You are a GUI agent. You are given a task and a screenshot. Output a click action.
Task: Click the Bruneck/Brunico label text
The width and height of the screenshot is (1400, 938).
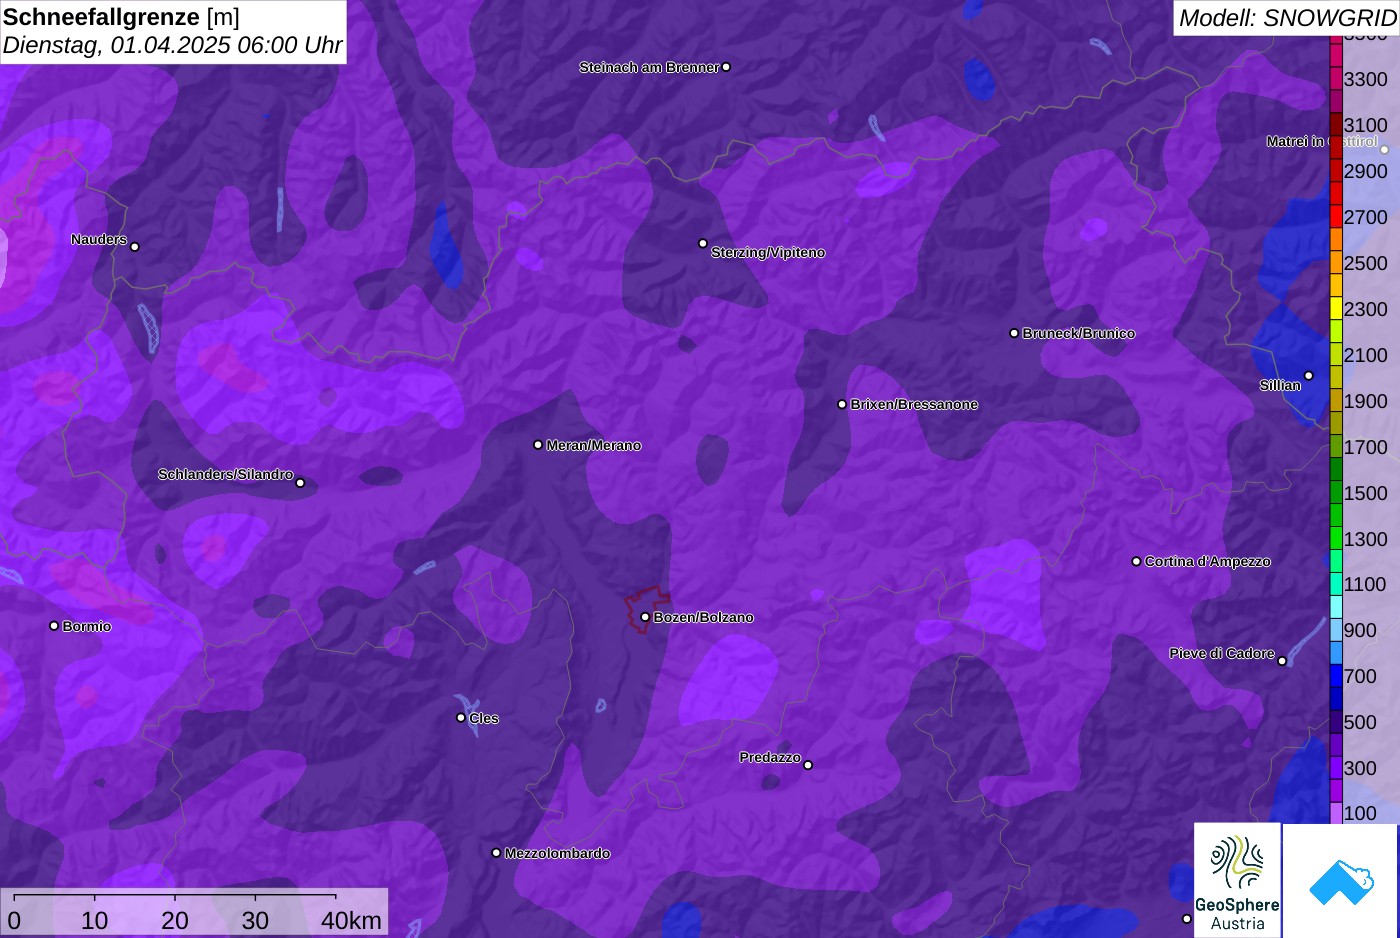(x=1079, y=333)
